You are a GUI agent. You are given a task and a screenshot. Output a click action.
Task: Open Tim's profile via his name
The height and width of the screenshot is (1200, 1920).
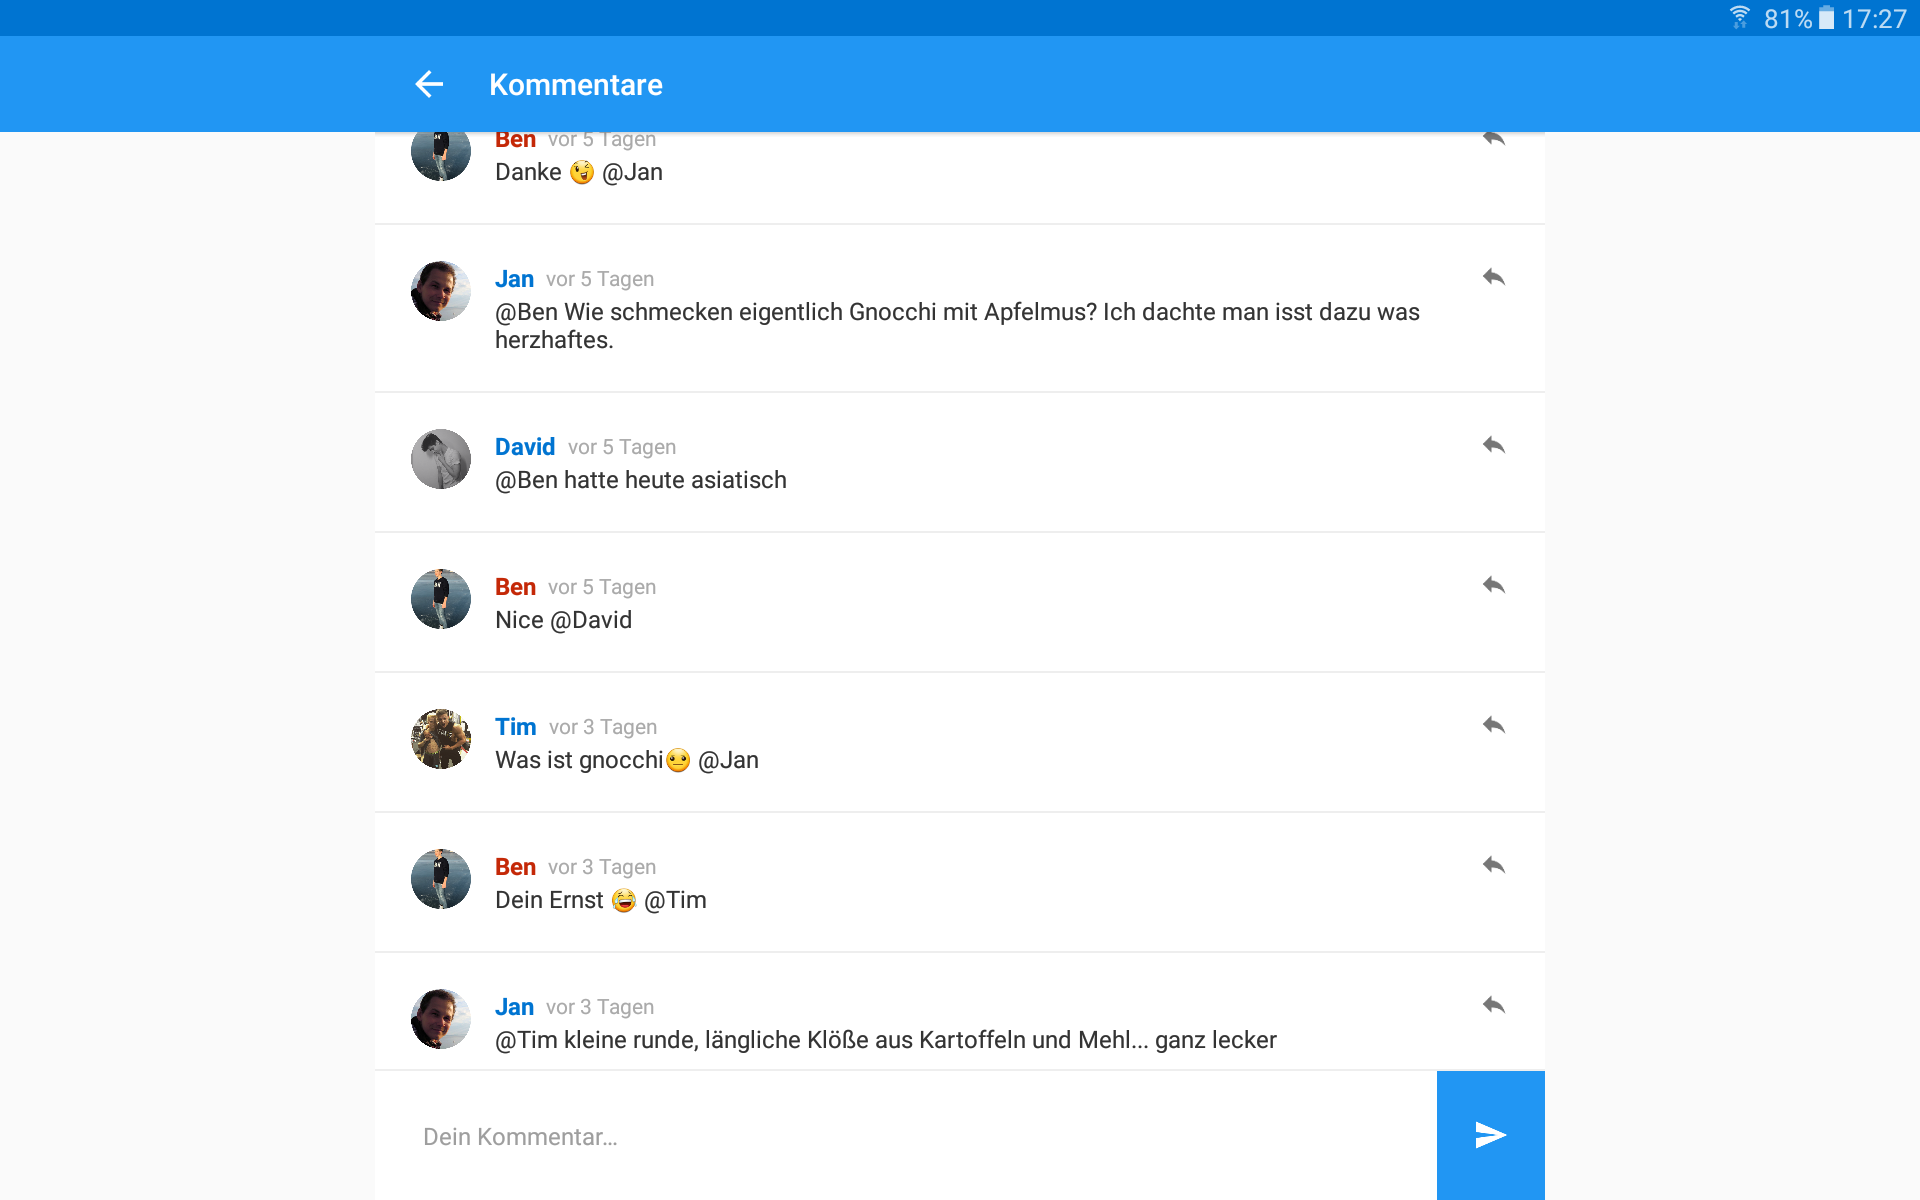[516, 727]
